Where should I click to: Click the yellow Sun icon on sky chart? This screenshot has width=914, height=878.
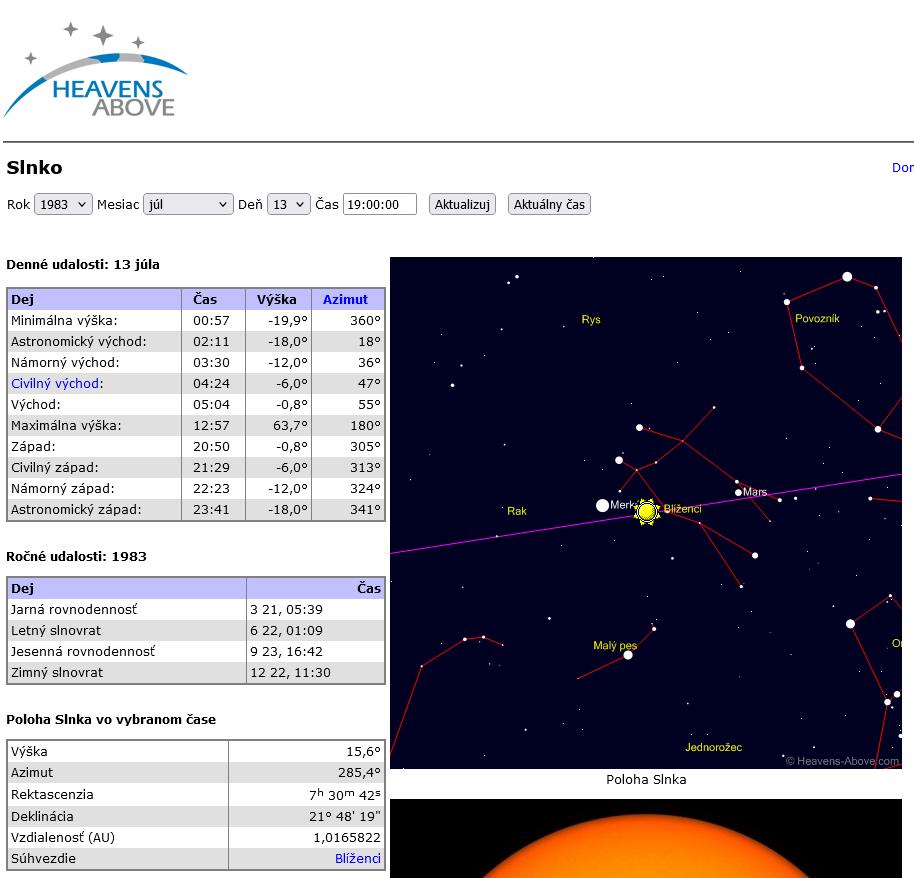tap(646, 511)
